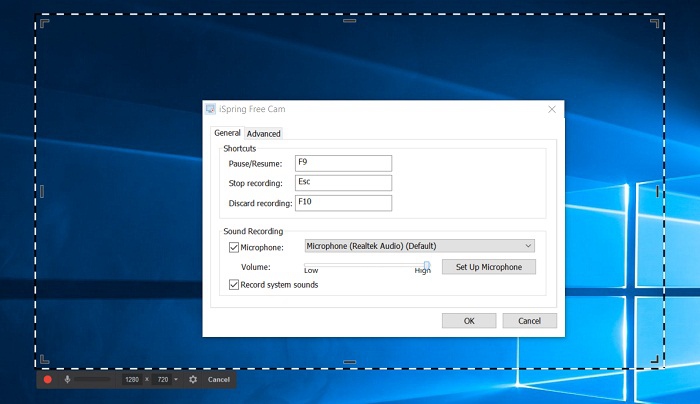Click Set Up Microphone button
Viewport: 700px width, 404px height.
click(x=489, y=267)
